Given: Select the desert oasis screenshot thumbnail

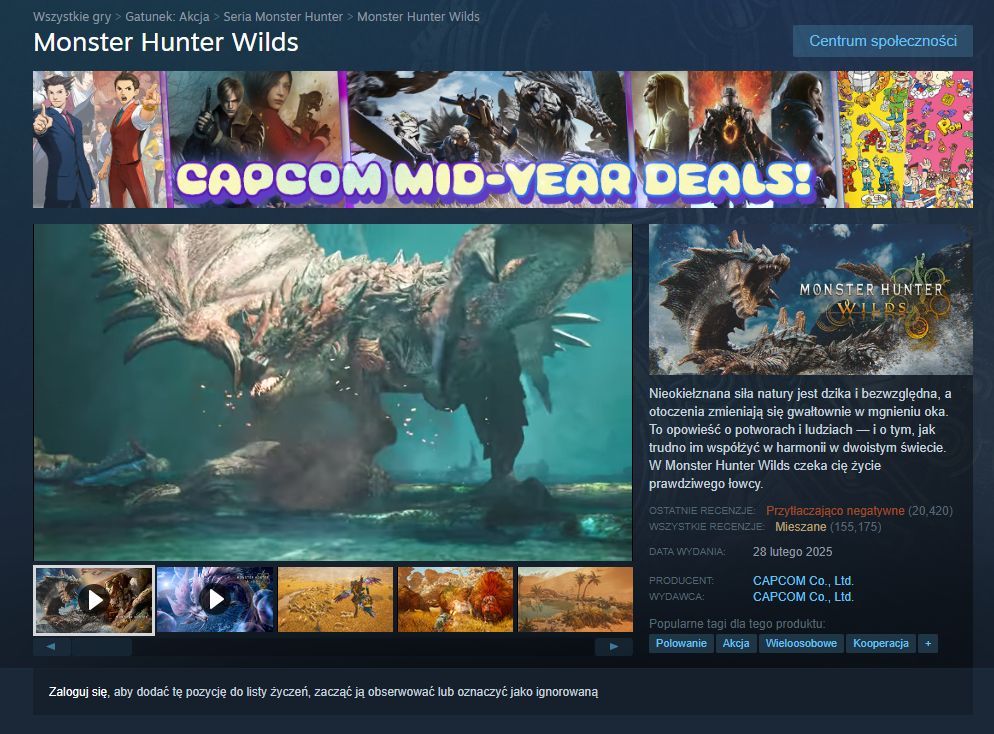Looking at the screenshot, I should [x=576, y=599].
